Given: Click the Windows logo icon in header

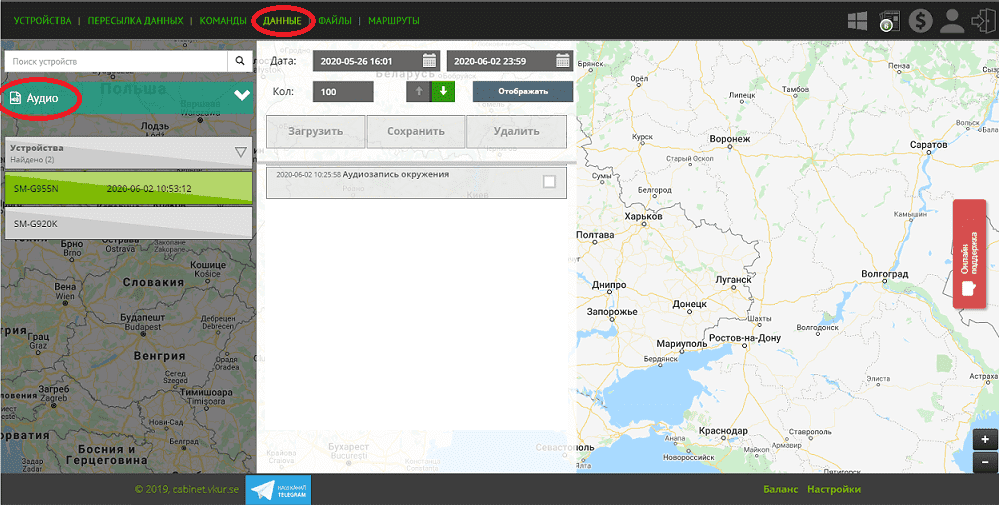Looking at the screenshot, I should (857, 21).
